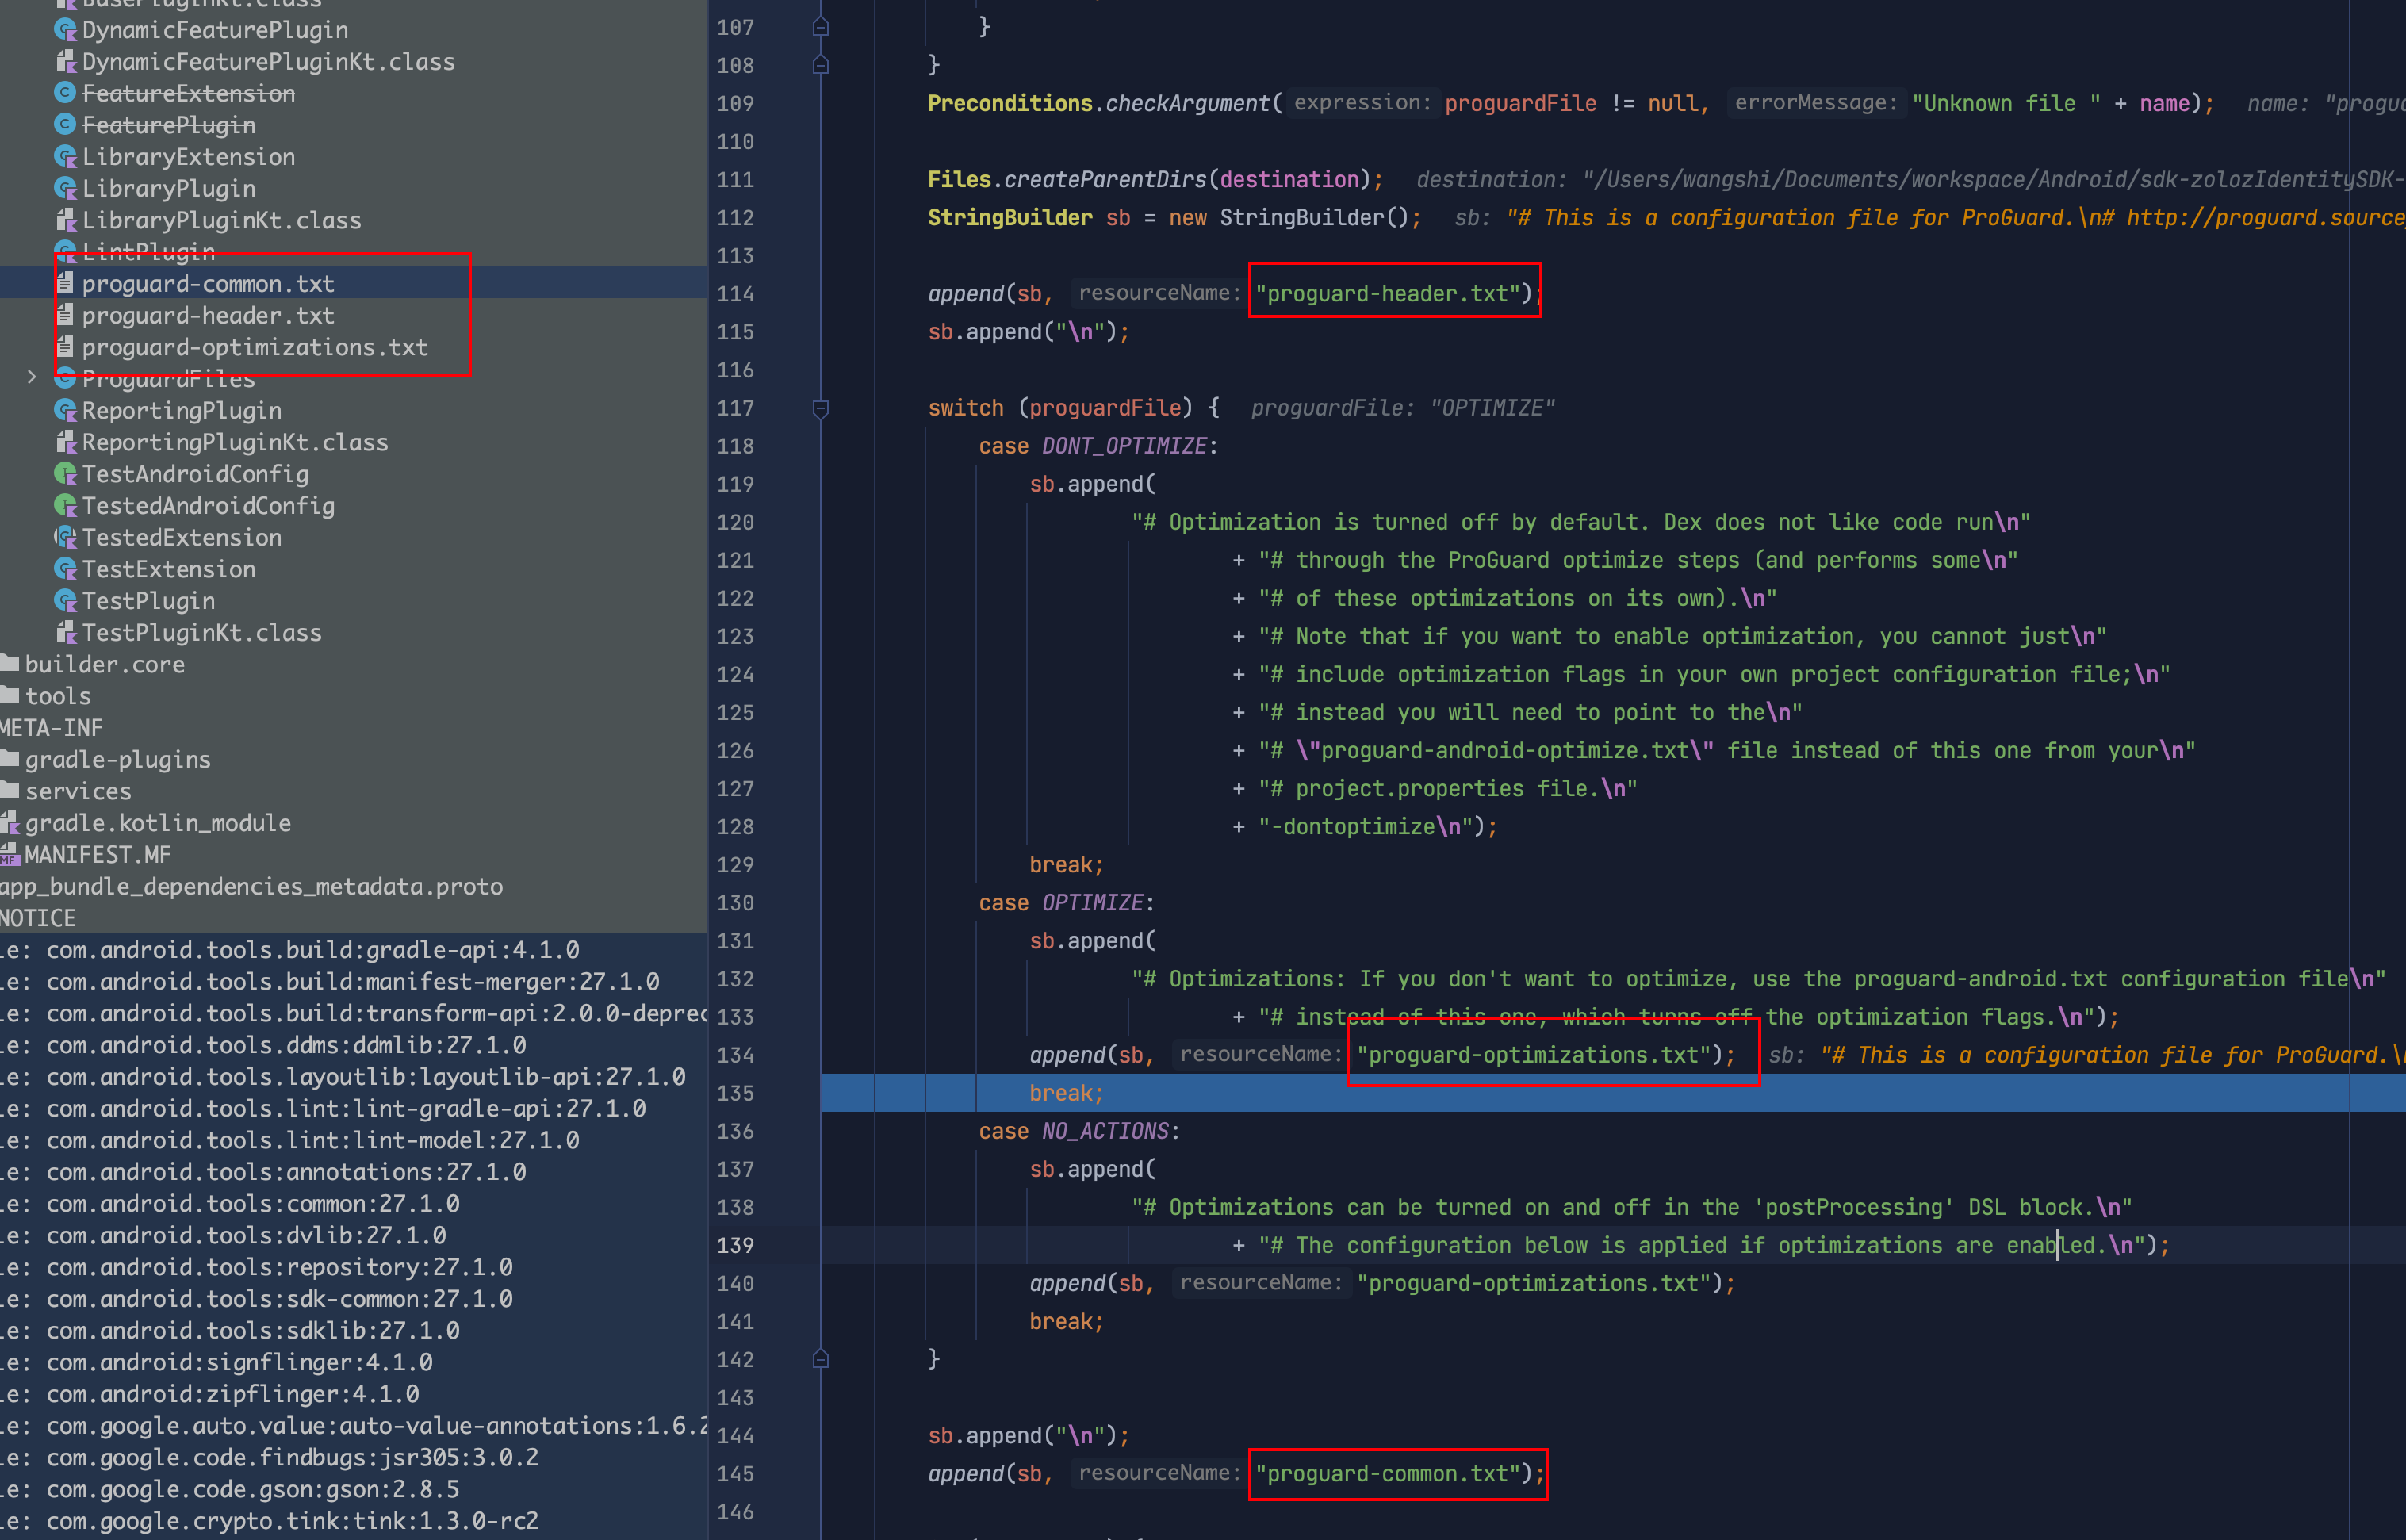Image resolution: width=2406 pixels, height=1540 pixels.
Task: Click line number 145 in the gutter
Action: click(735, 1474)
